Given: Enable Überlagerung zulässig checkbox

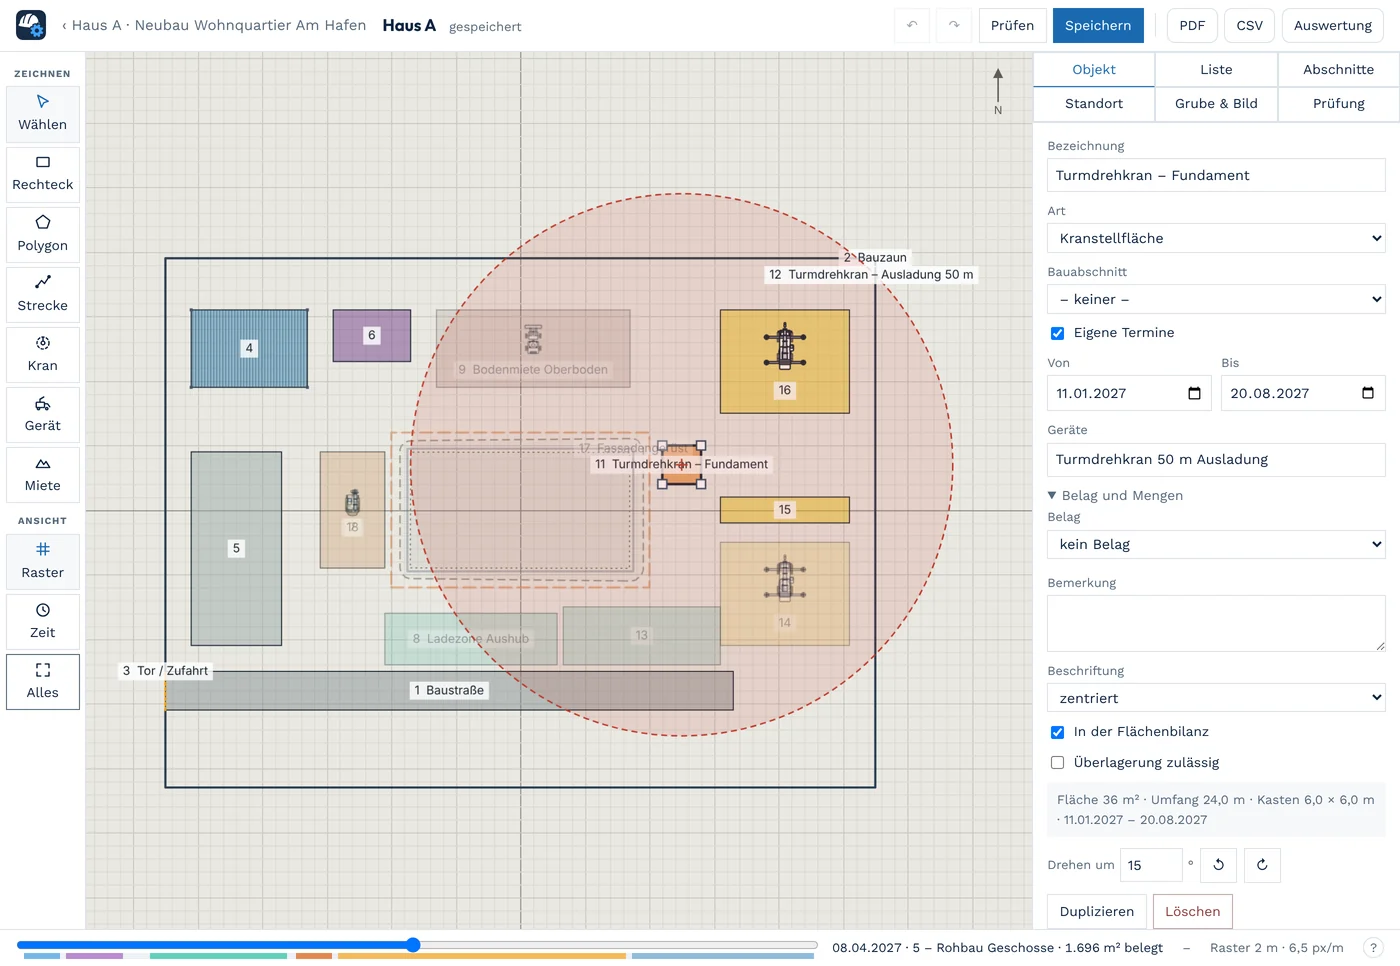Looking at the screenshot, I should 1057,763.
